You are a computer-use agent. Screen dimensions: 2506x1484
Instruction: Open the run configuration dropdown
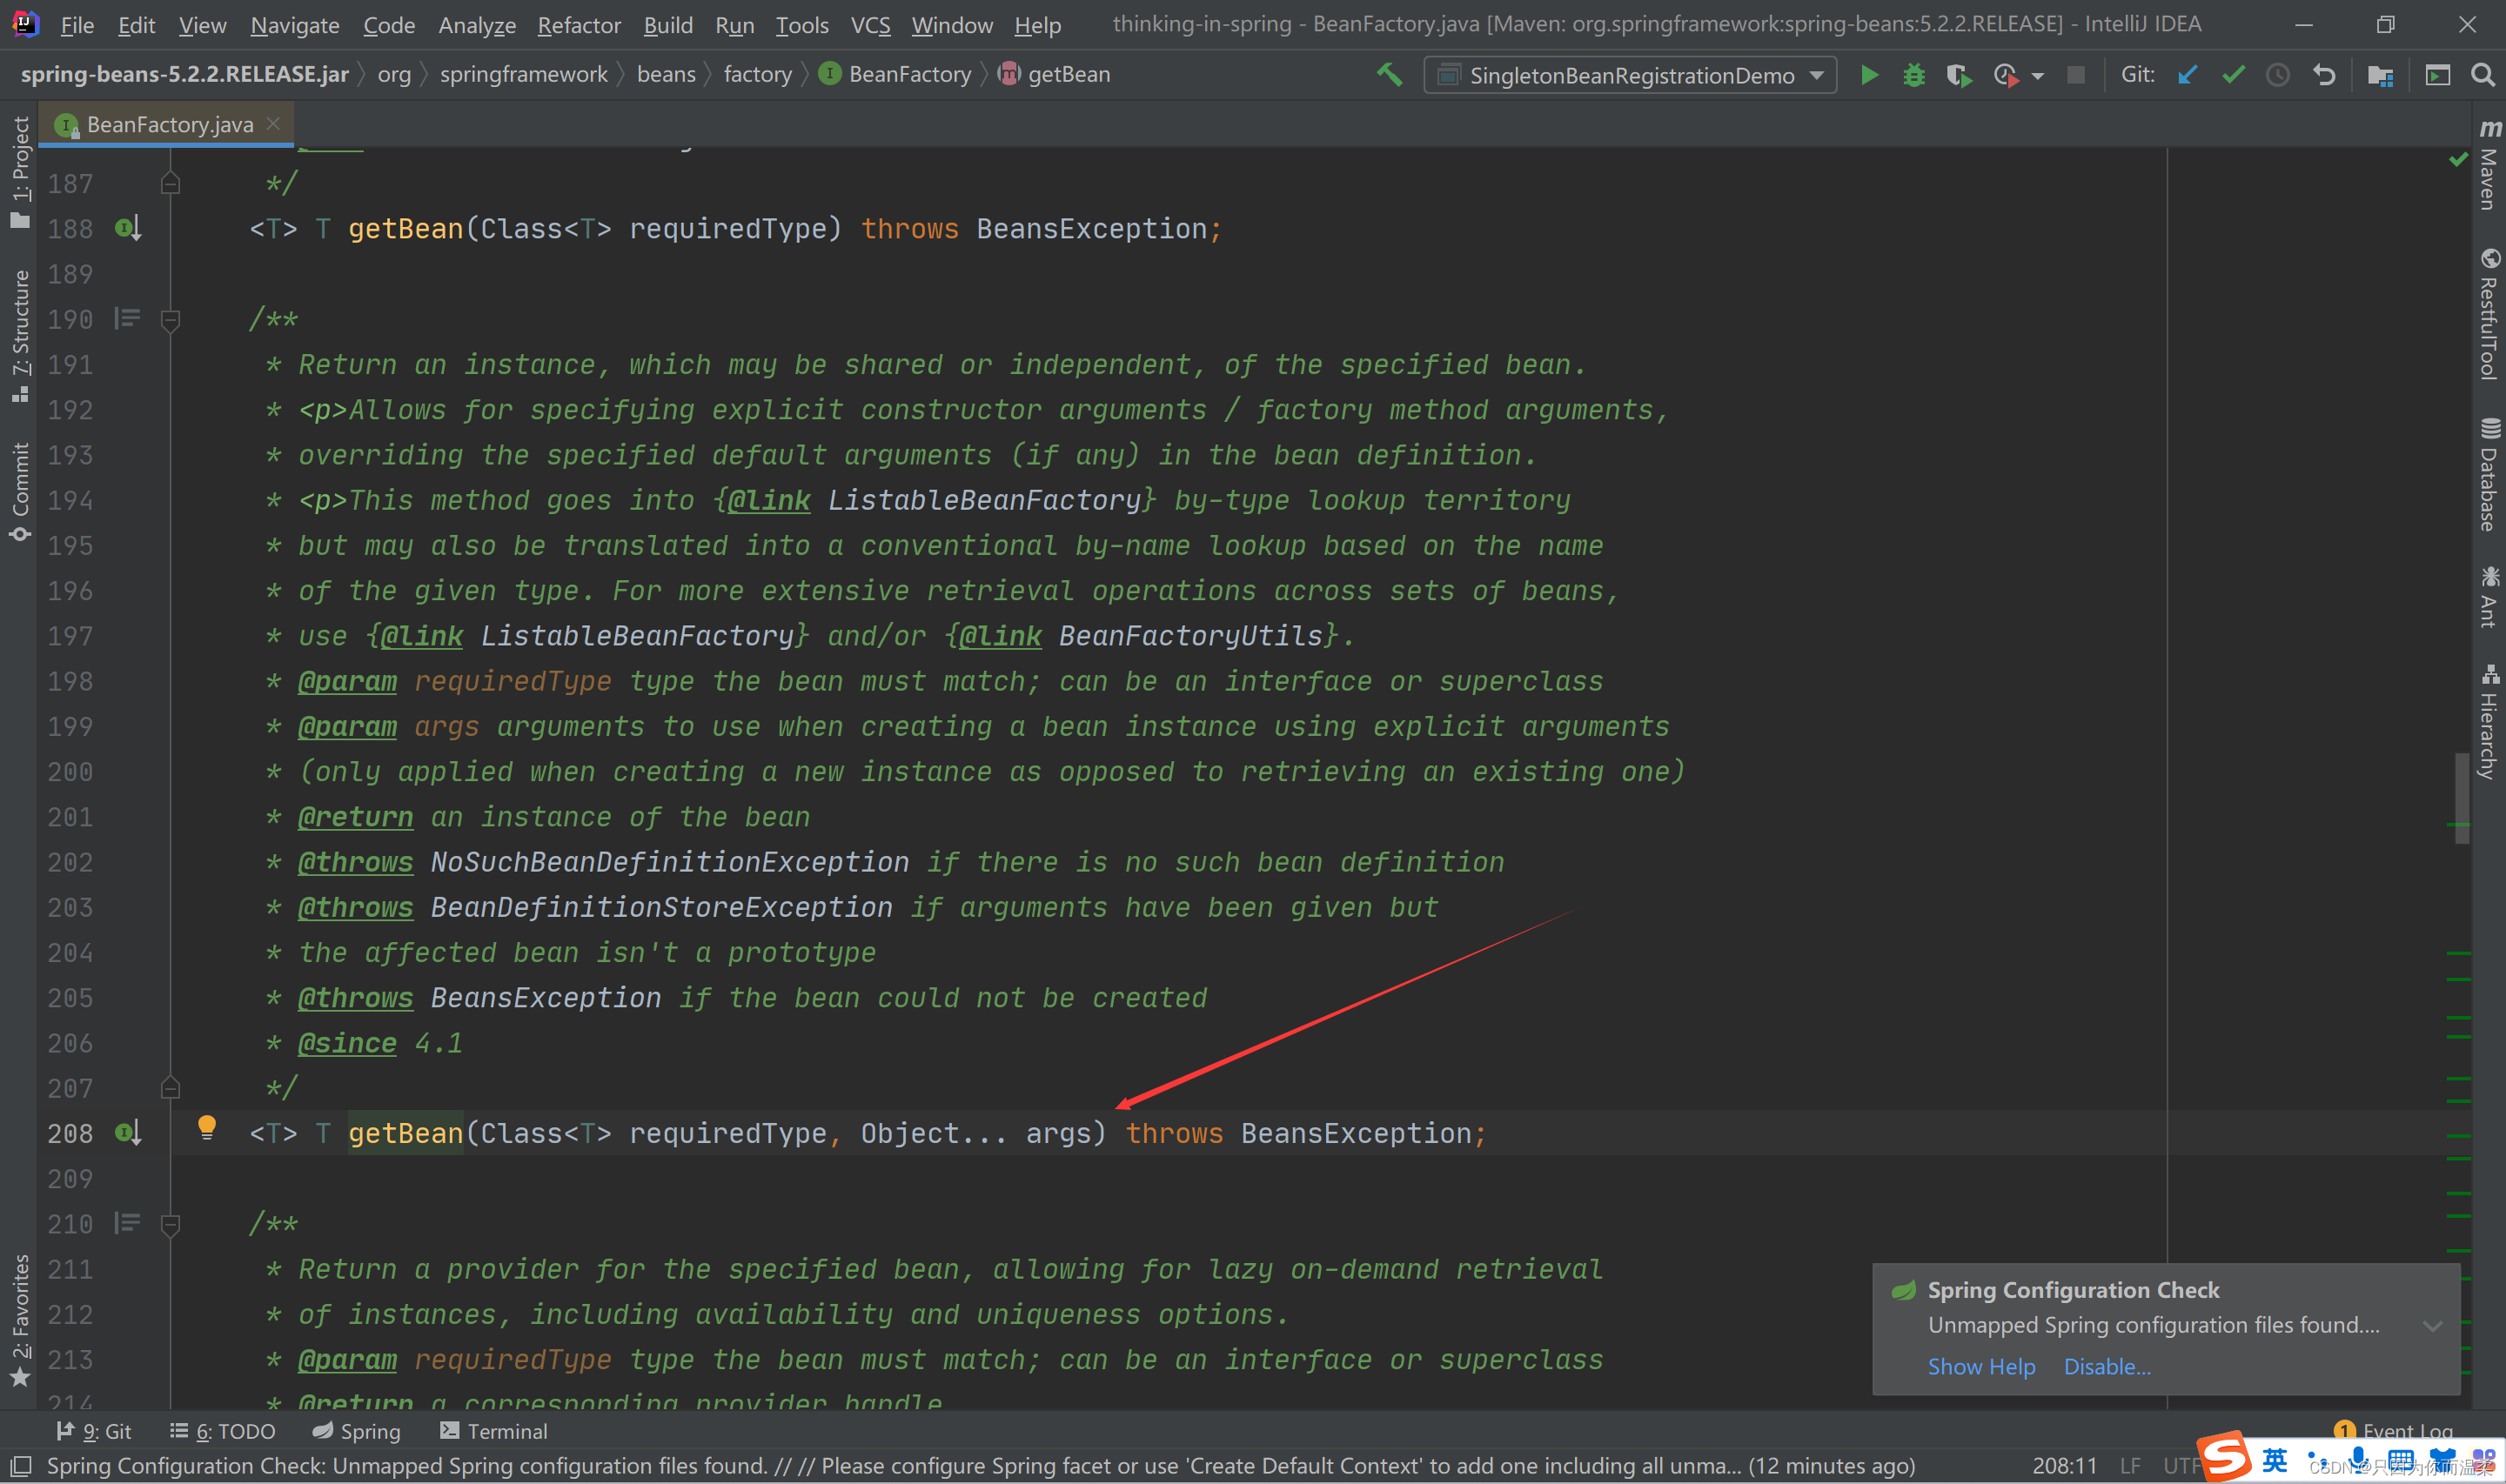(x=1630, y=75)
